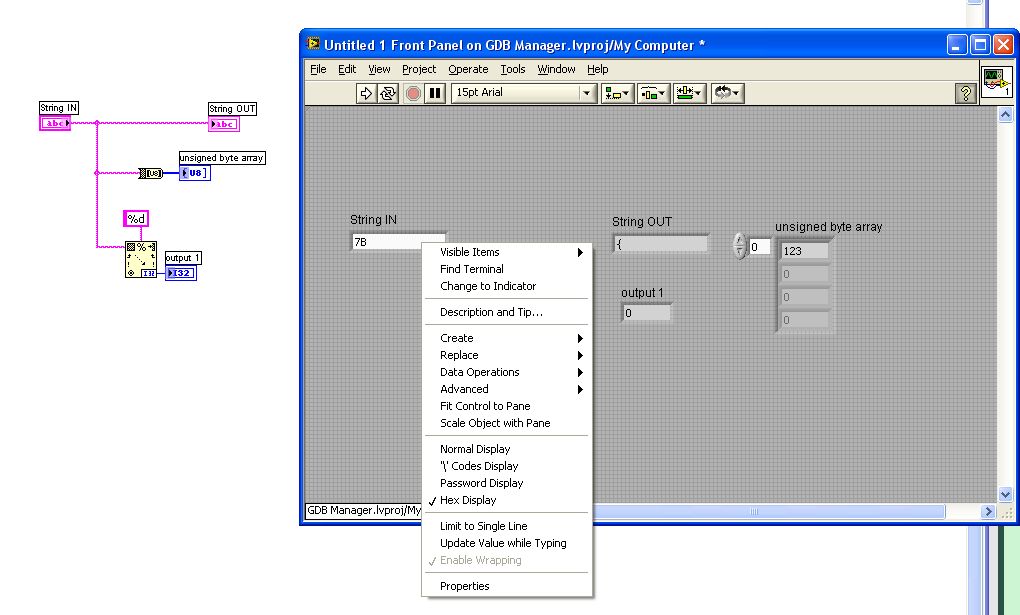Click the output 1 numeric indicator

tap(647, 312)
